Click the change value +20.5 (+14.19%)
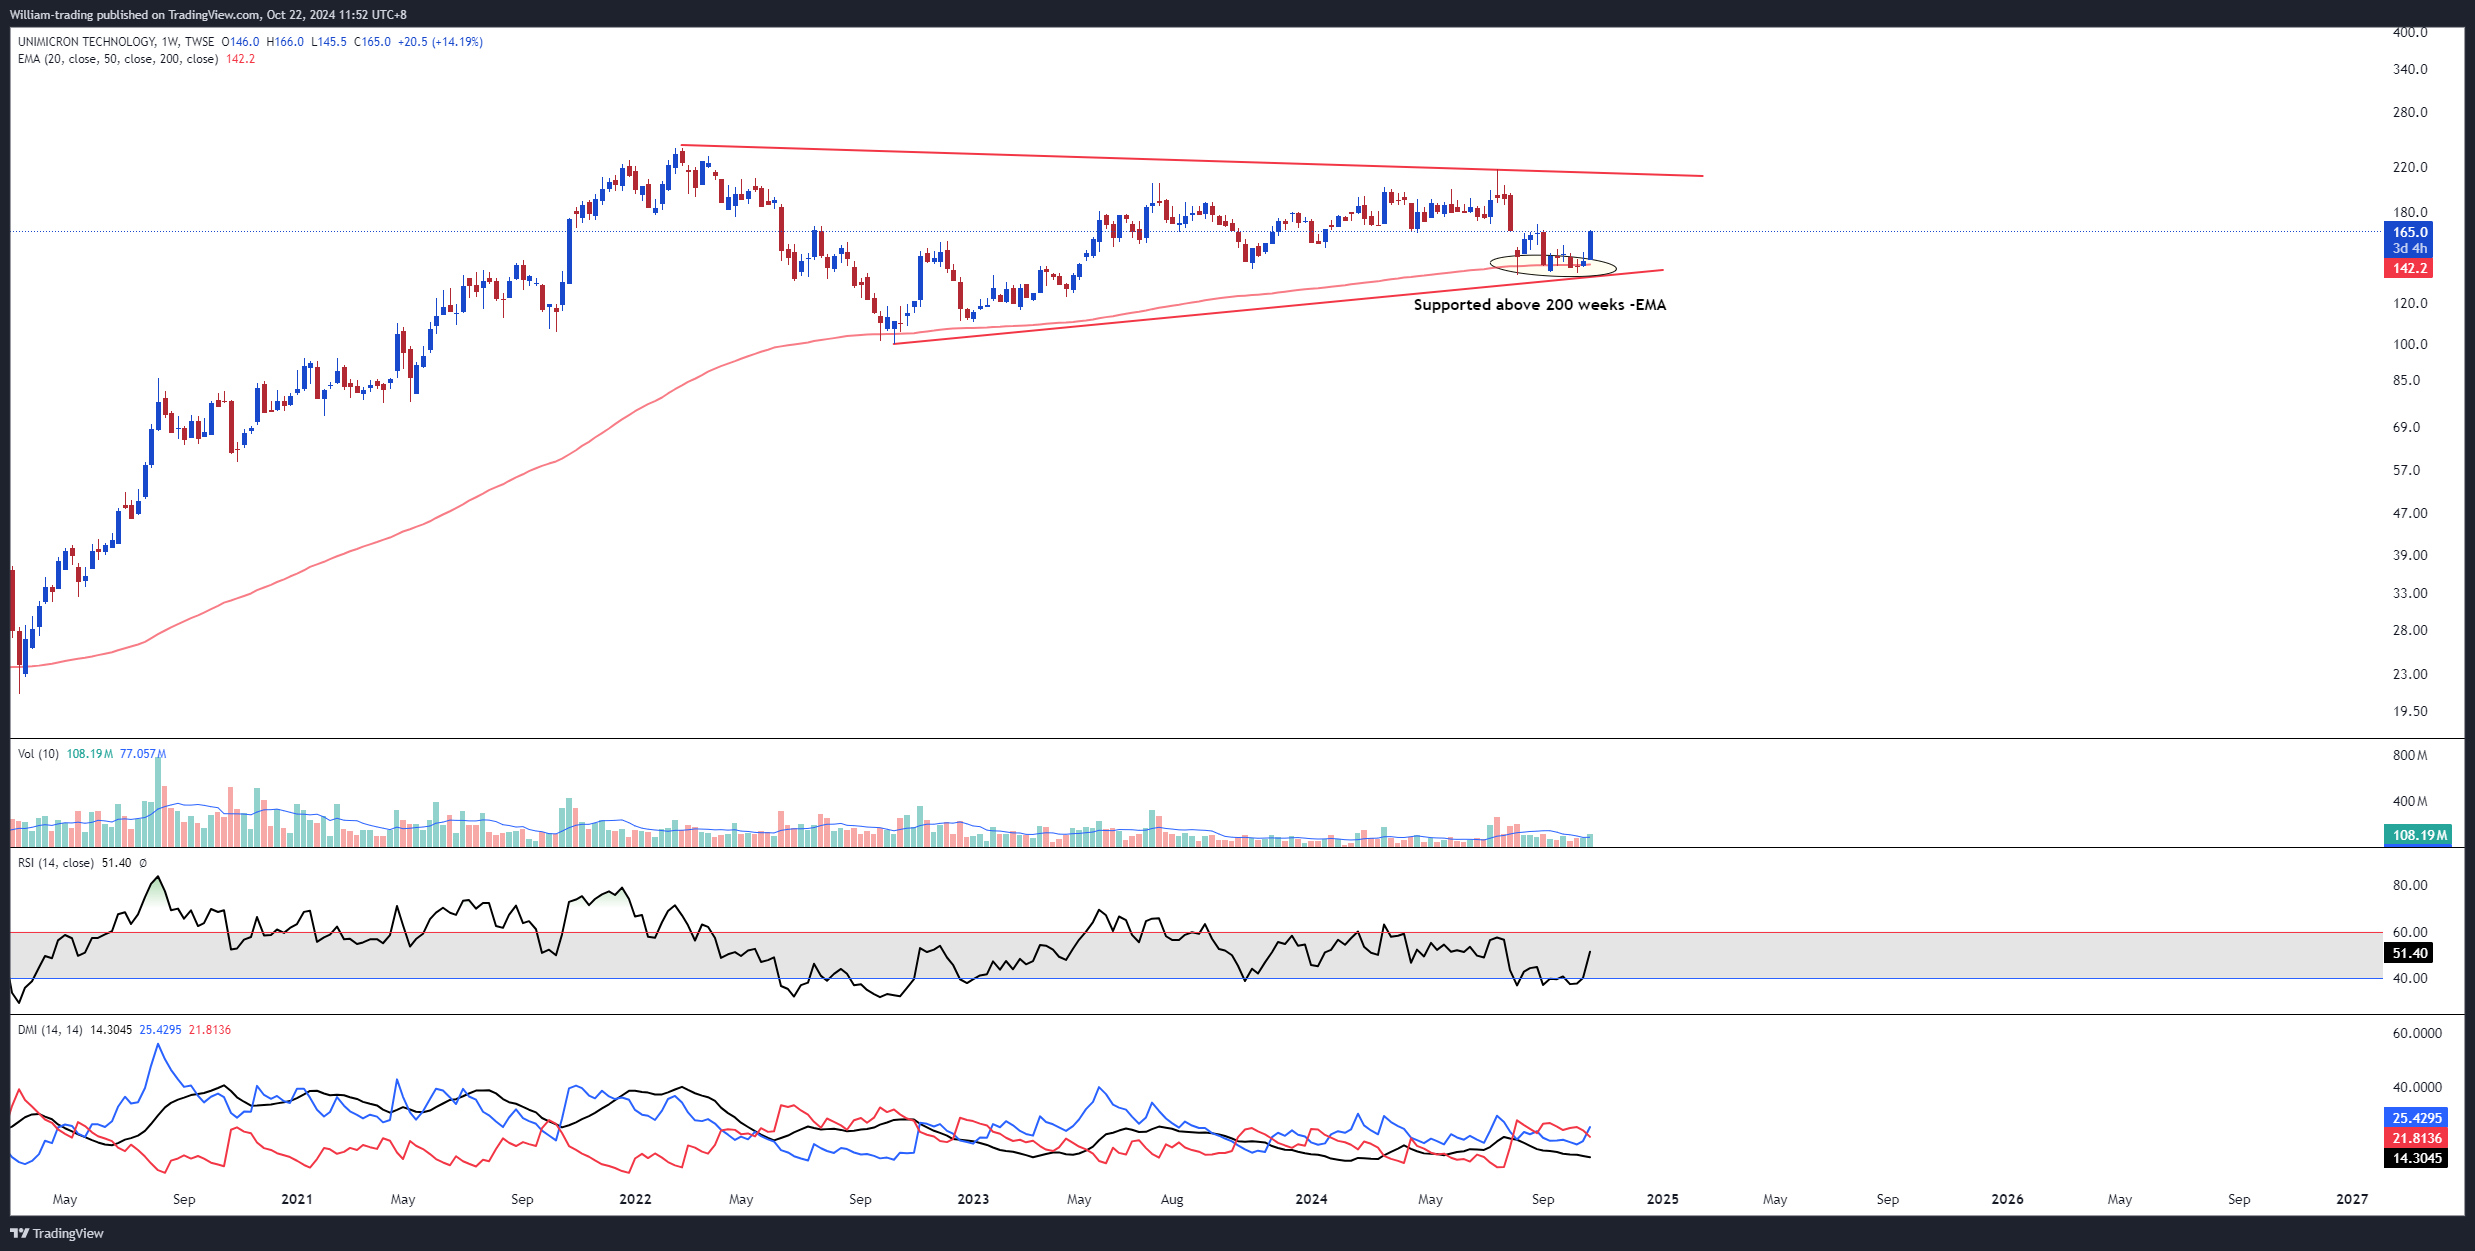Viewport: 2475px width, 1251px height. pyautogui.click(x=440, y=42)
